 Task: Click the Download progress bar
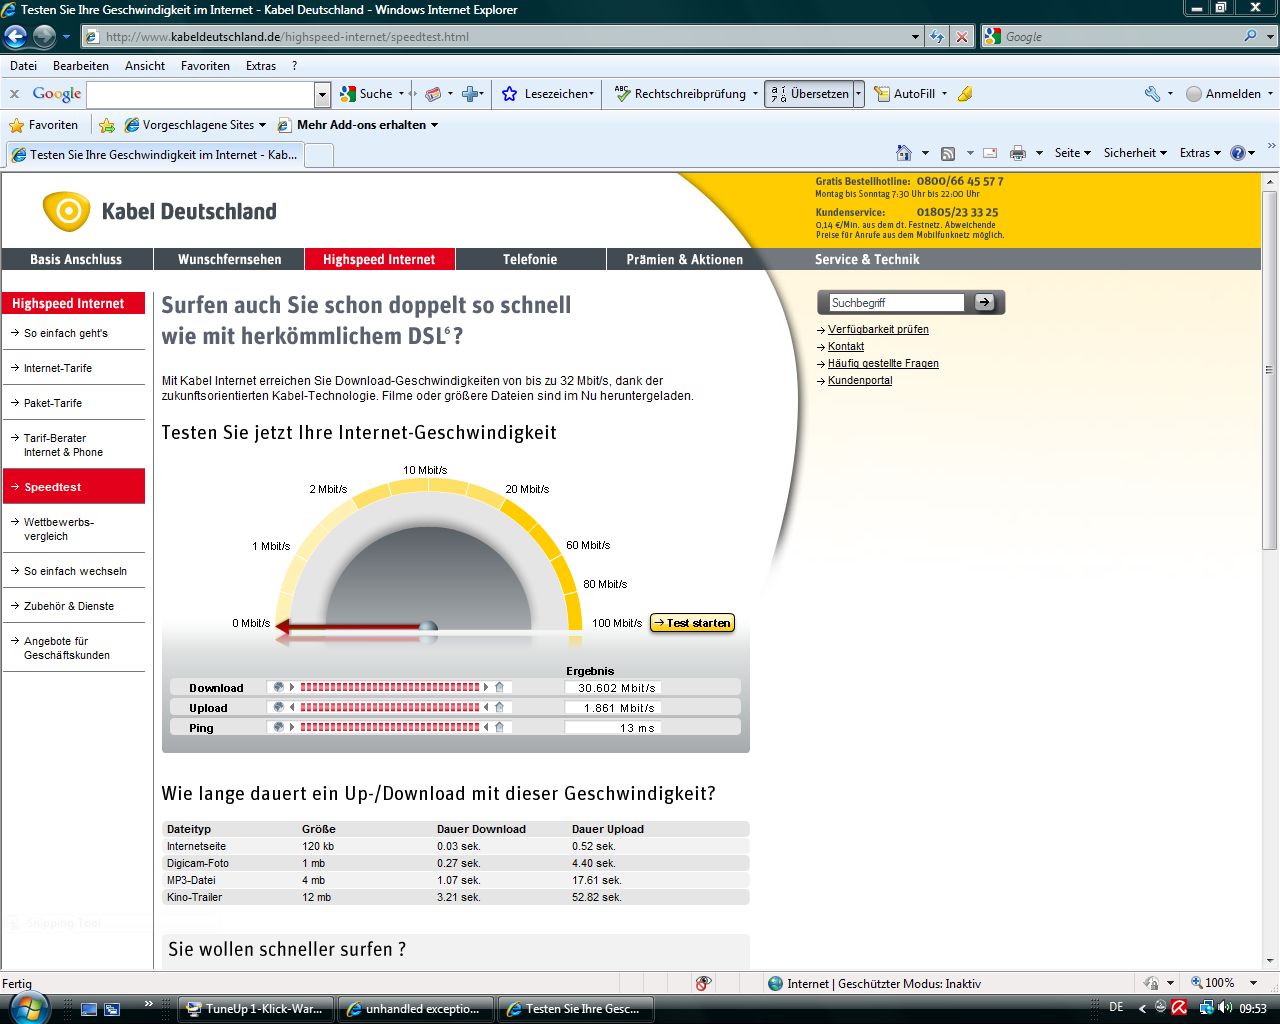(x=390, y=687)
